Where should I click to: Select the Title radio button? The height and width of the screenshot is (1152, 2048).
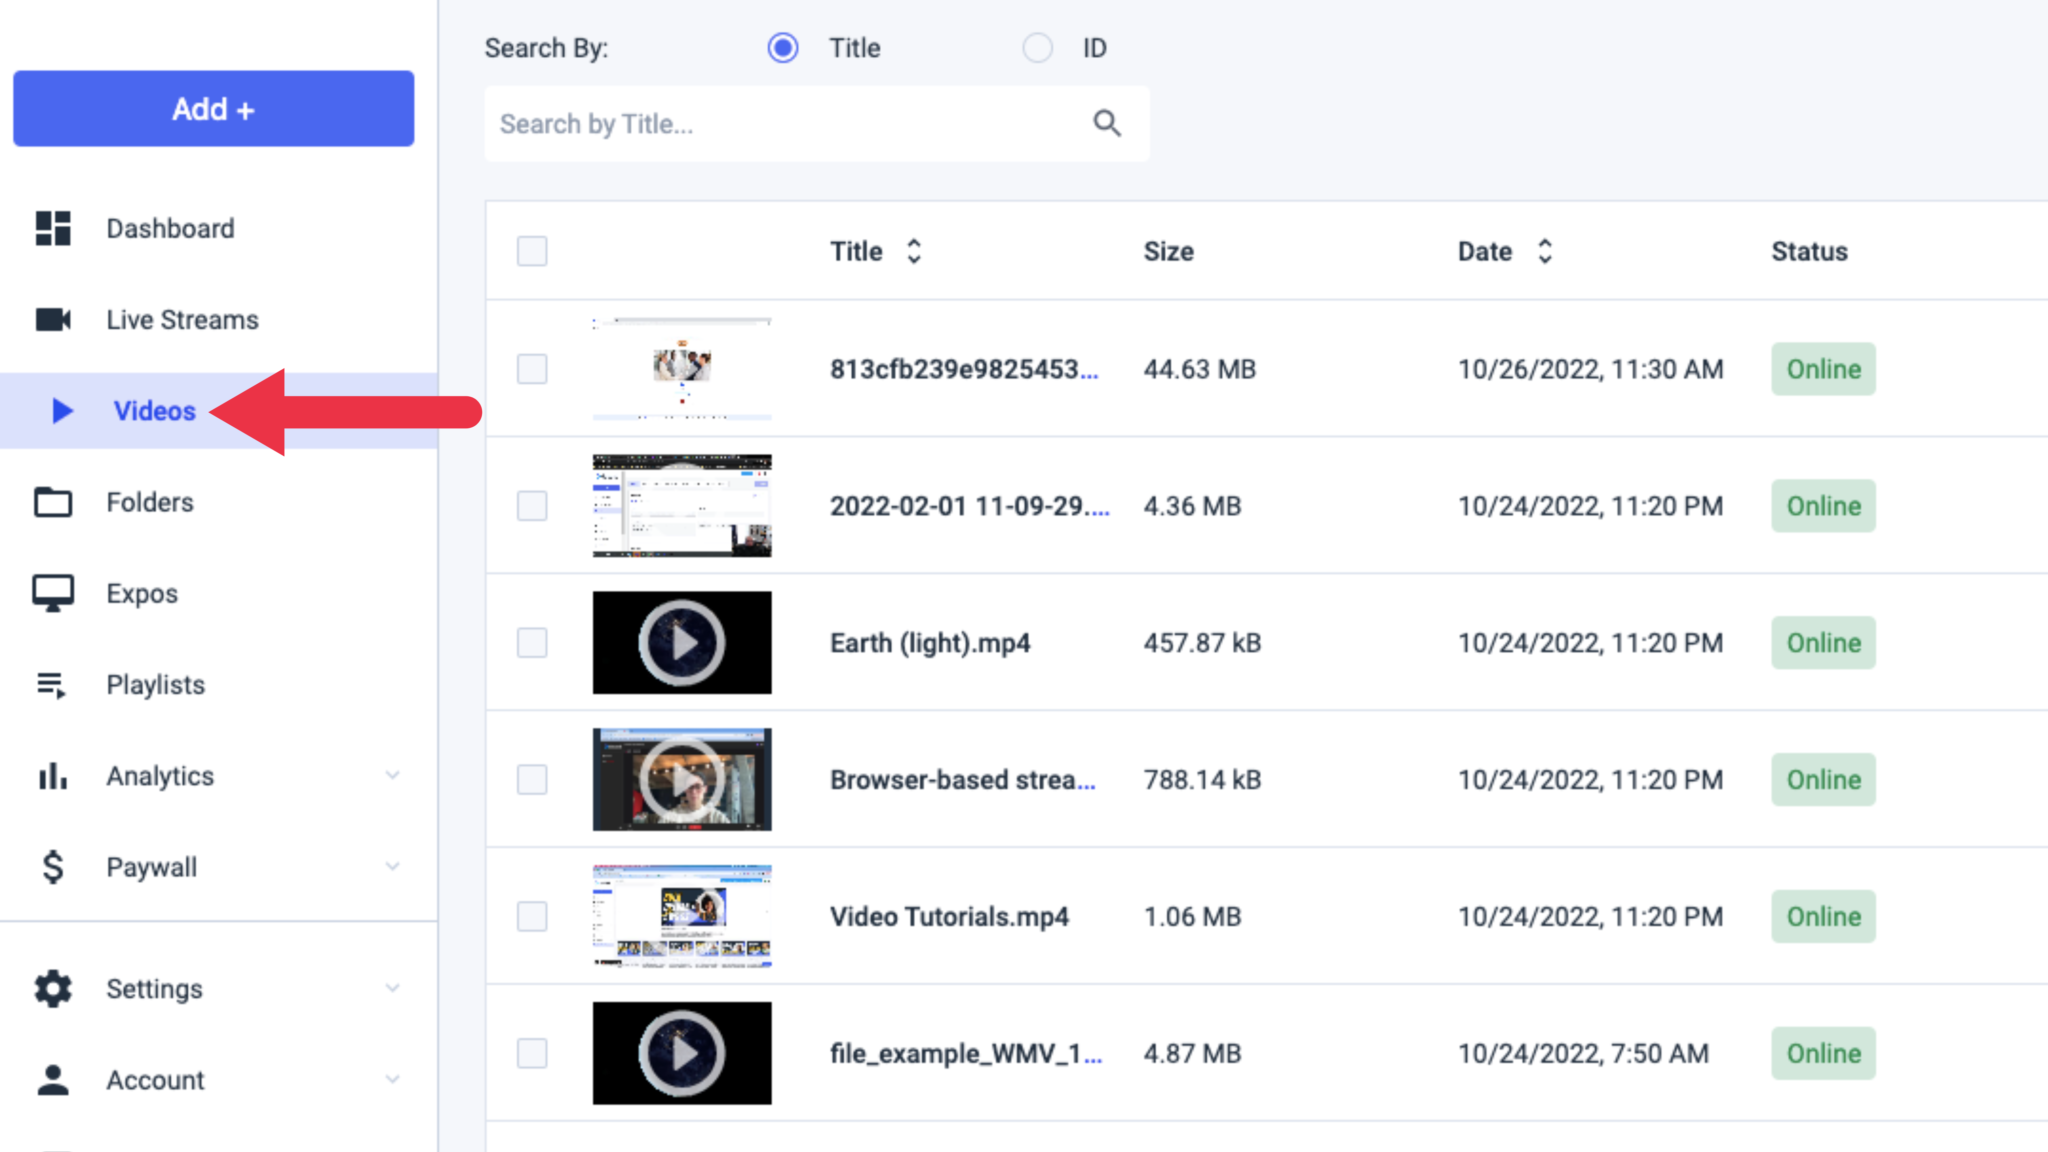click(783, 47)
